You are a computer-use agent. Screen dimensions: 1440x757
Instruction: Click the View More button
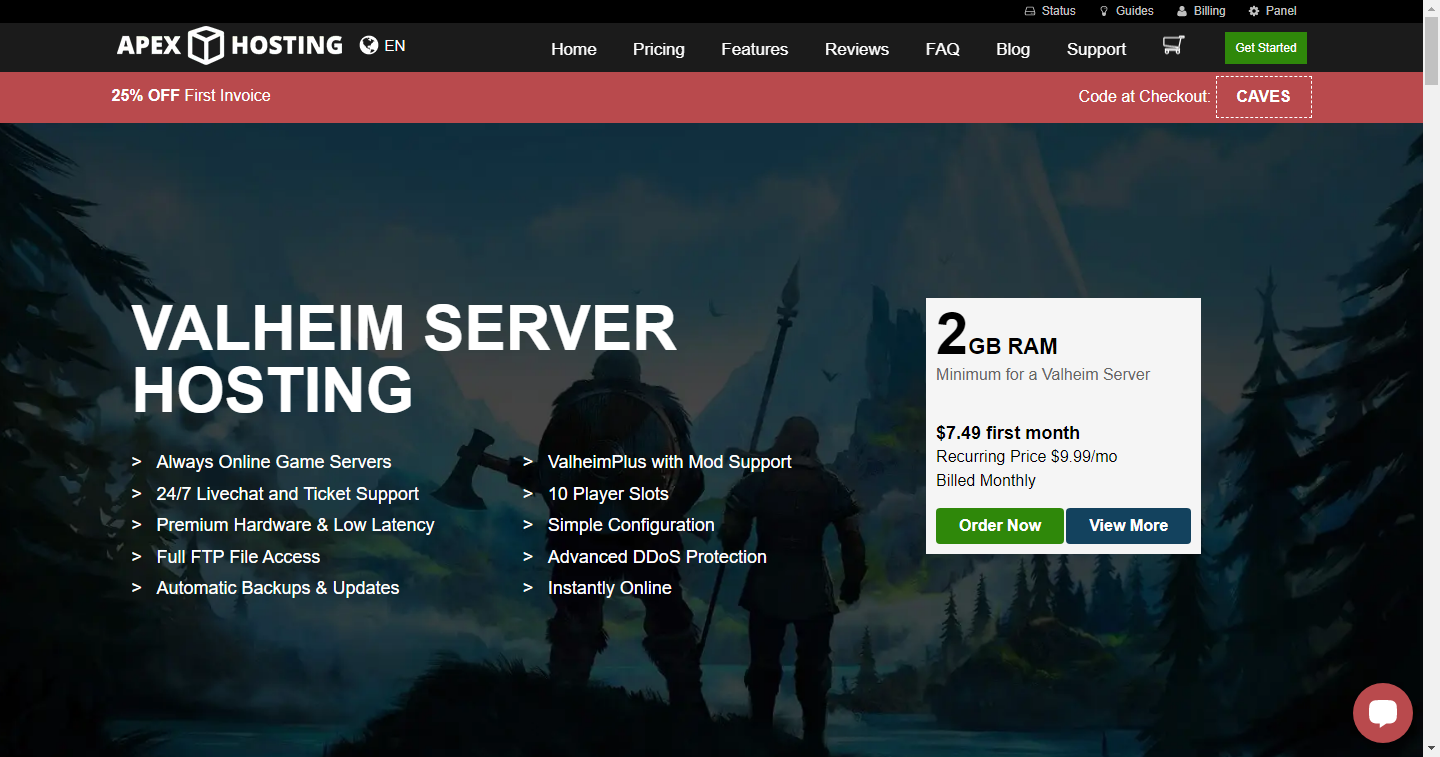[1129, 526]
